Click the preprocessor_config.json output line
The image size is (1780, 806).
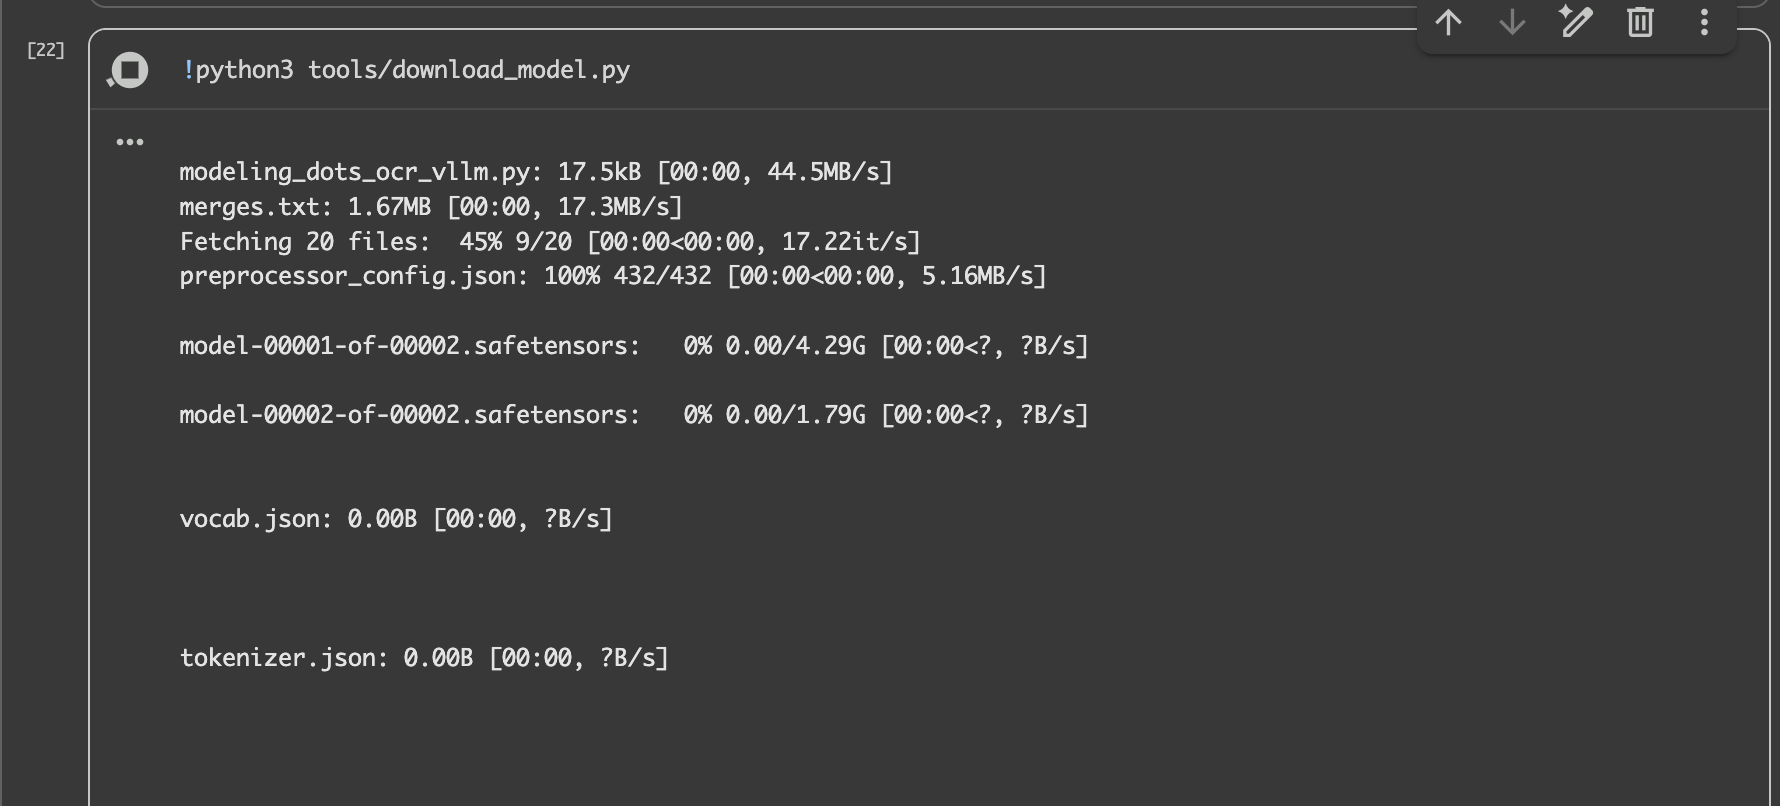pos(612,276)
